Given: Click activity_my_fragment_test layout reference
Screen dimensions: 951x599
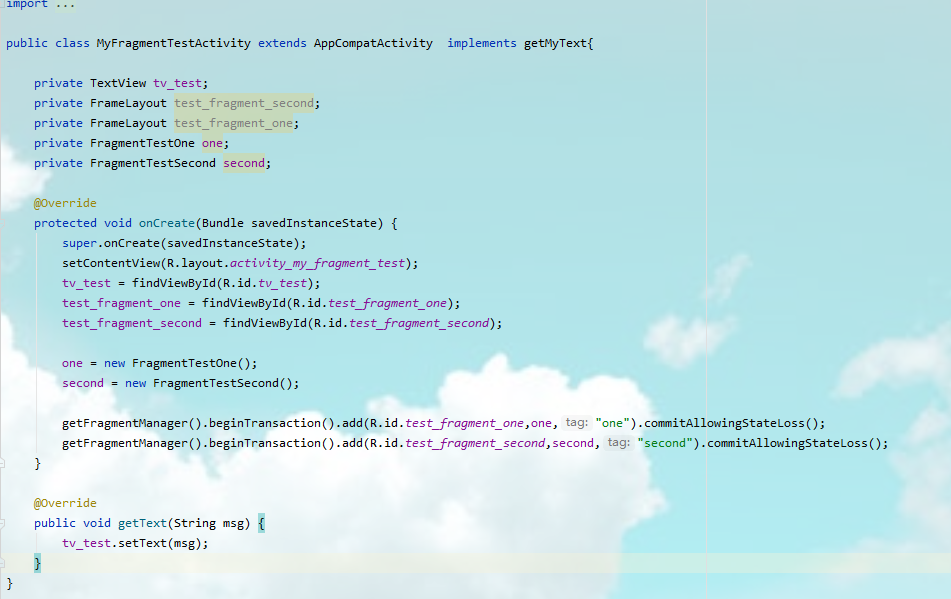Looking at the screenshot, I should pyautogui.click(x=317, y=263).
